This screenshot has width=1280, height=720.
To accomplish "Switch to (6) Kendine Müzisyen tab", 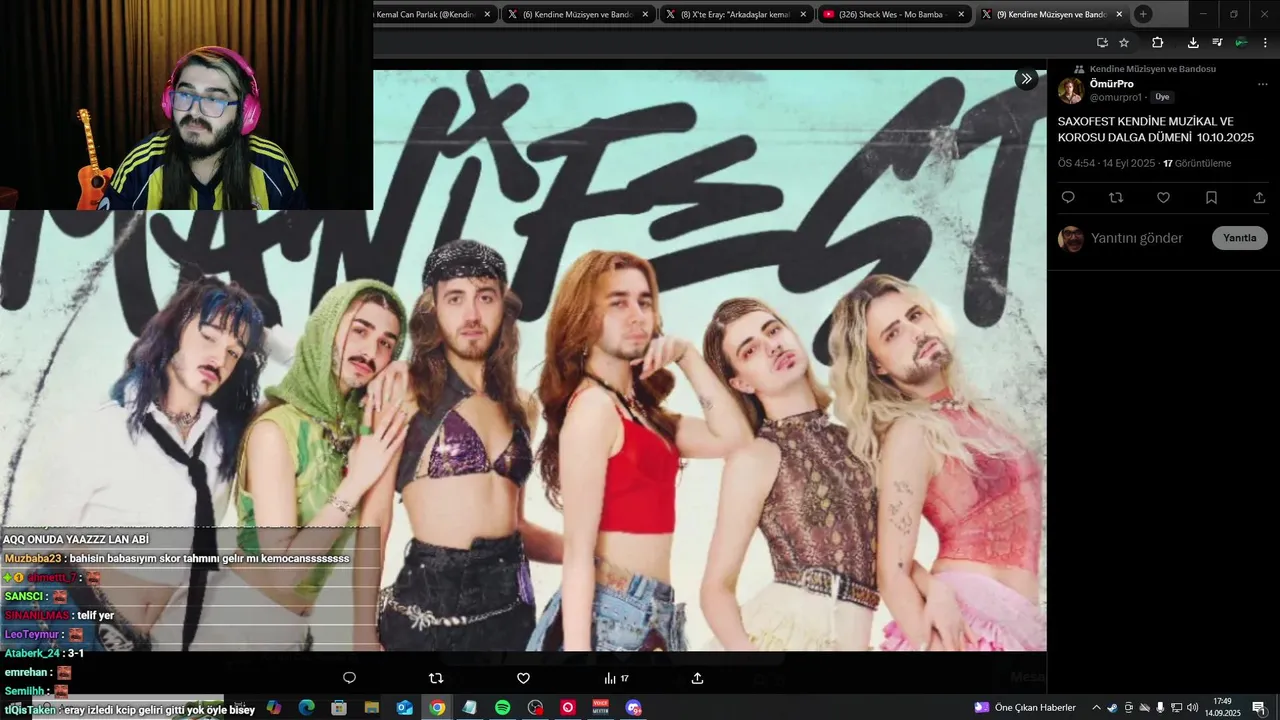I will click(x=577, y=14).
